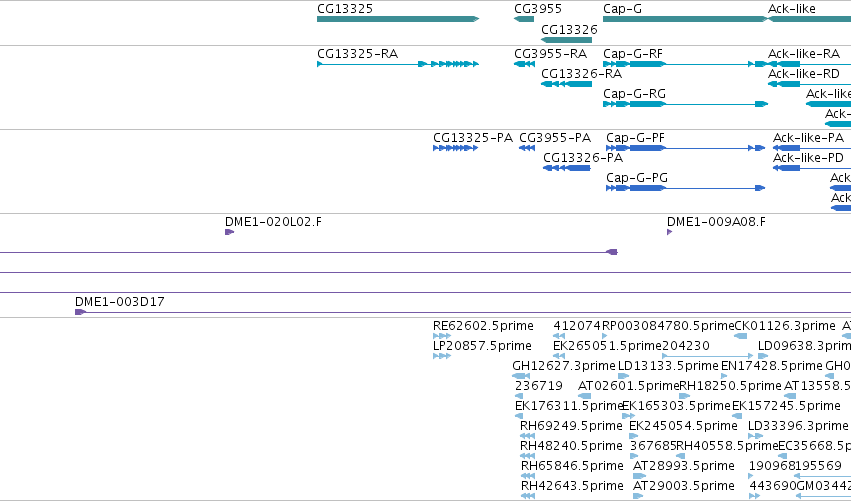Click the Ack-like-RD transcript

click(809, 84)
